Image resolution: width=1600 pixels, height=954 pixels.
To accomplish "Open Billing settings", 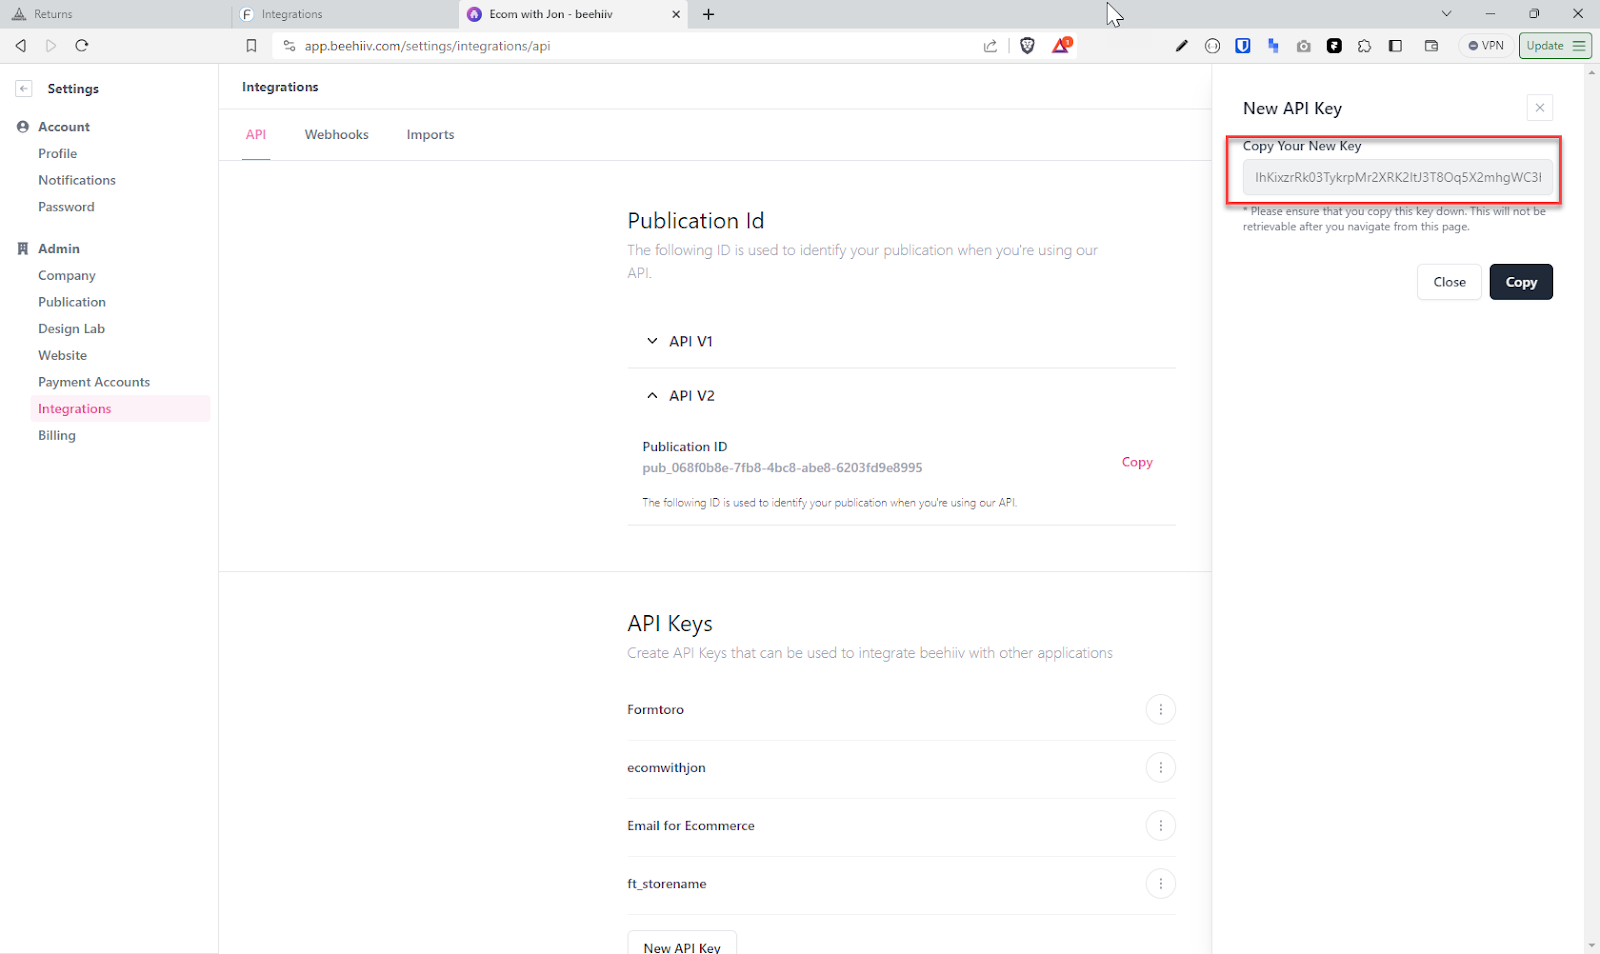I will pos(57,436).
